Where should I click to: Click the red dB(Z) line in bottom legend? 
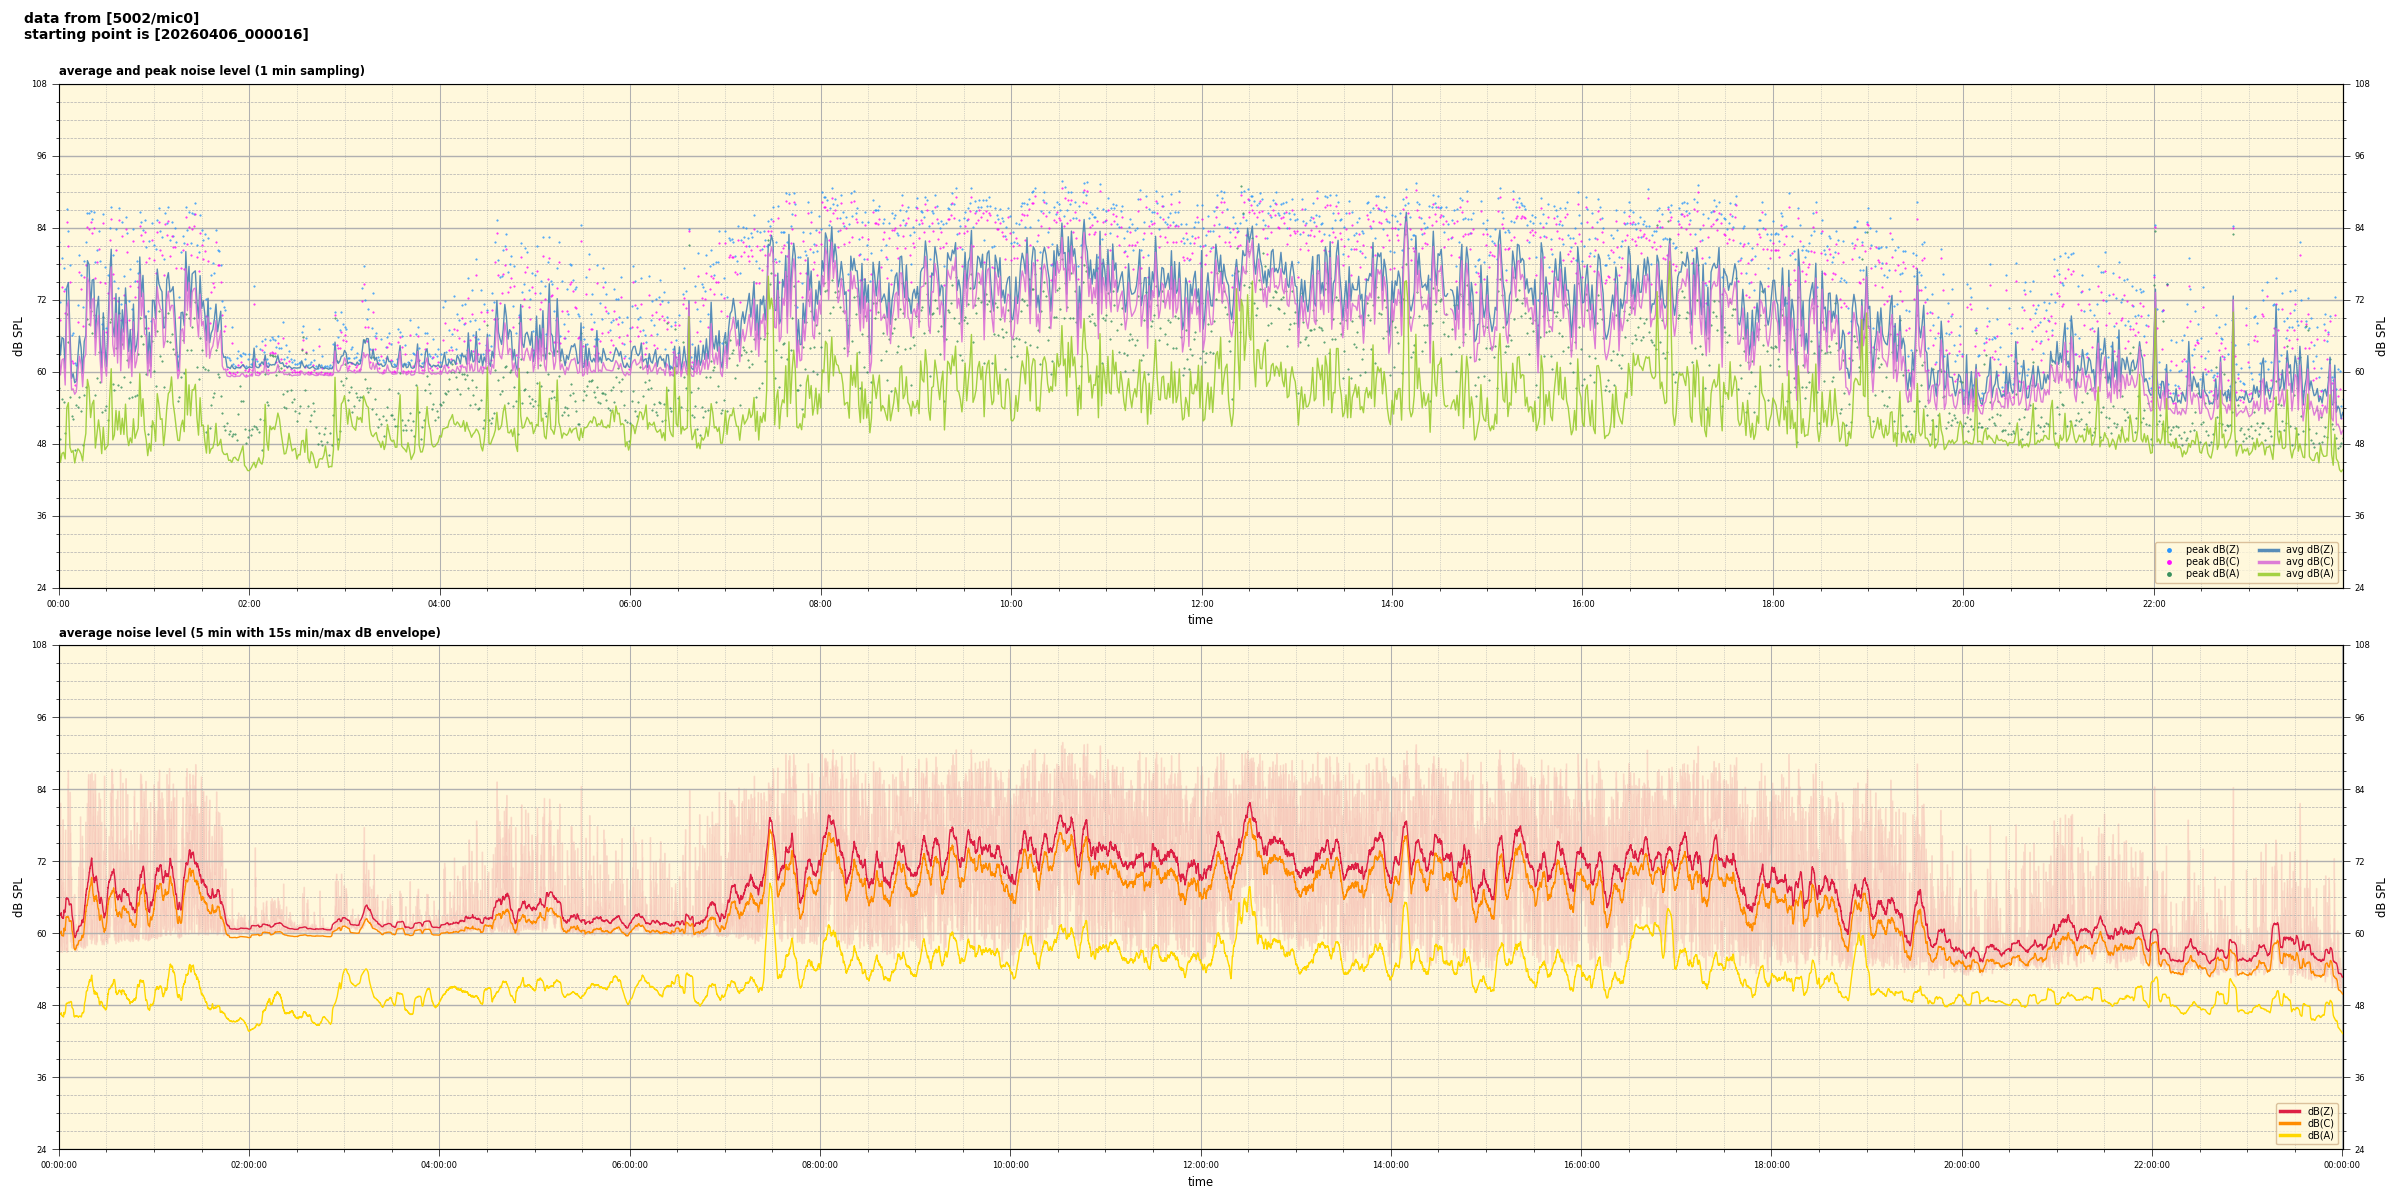[x=2290, y=1111]
